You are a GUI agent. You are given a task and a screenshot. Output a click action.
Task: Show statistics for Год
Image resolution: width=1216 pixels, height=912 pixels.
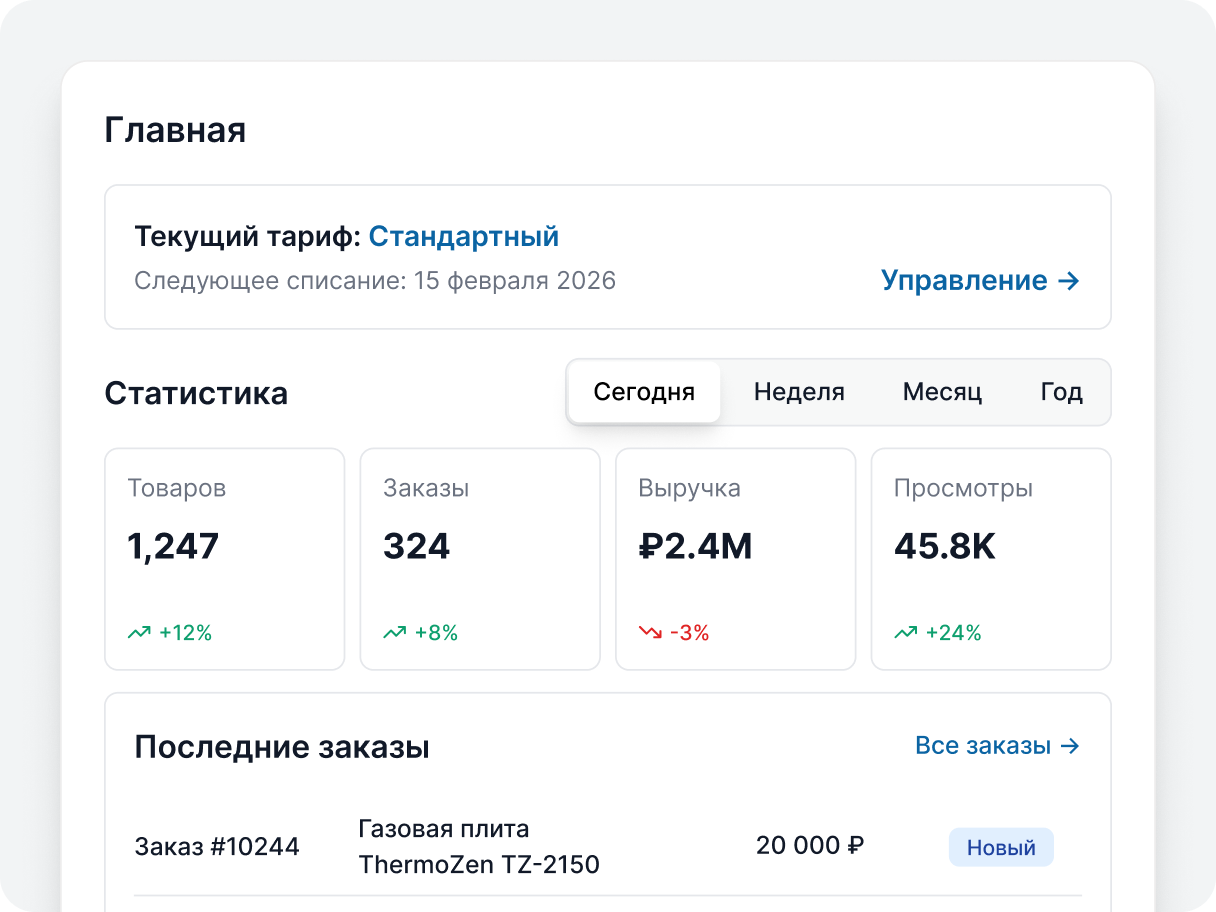[1062, 392]
